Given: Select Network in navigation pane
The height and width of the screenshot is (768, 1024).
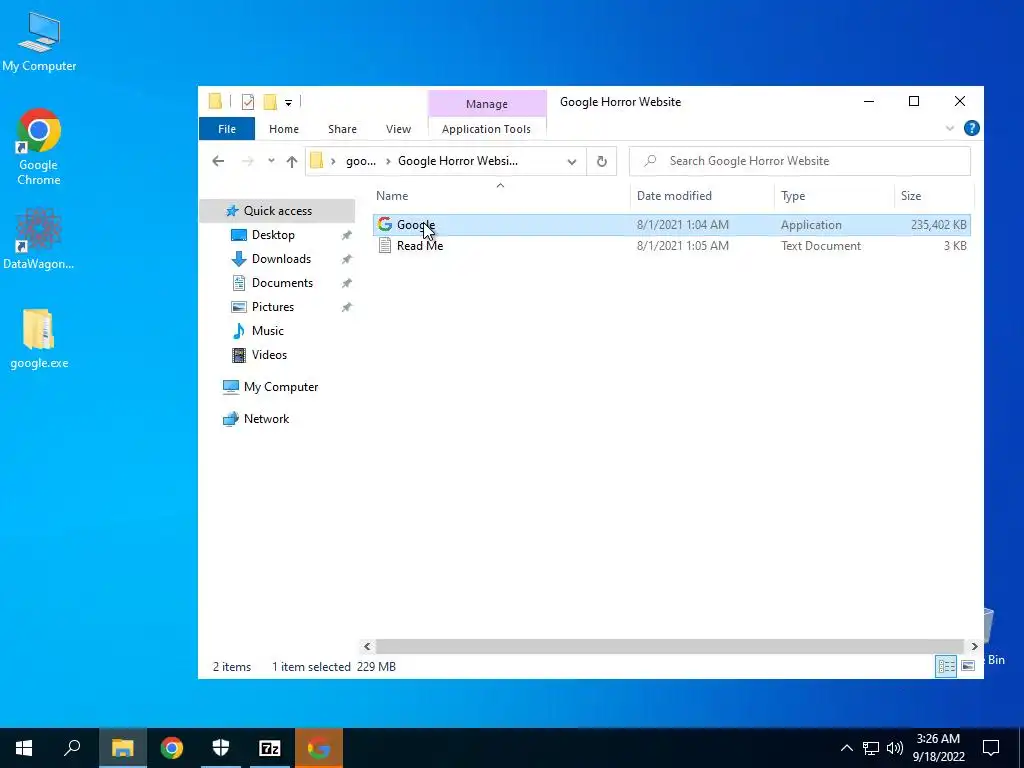Looking at the screenshot, I should pyautogui.click(x=266, y=419).
